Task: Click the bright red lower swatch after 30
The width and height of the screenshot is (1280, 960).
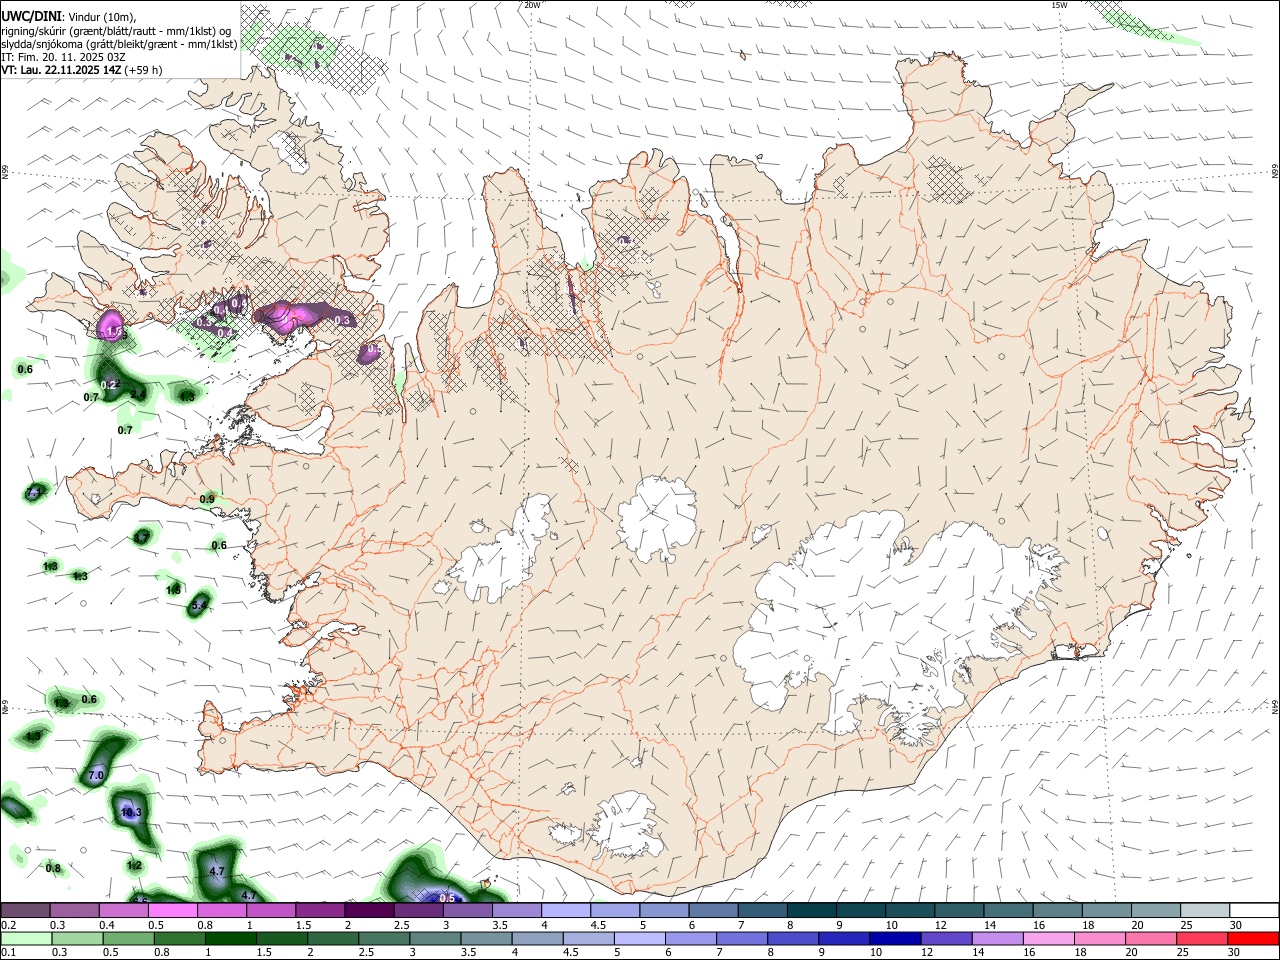Action: (1254, 939)
